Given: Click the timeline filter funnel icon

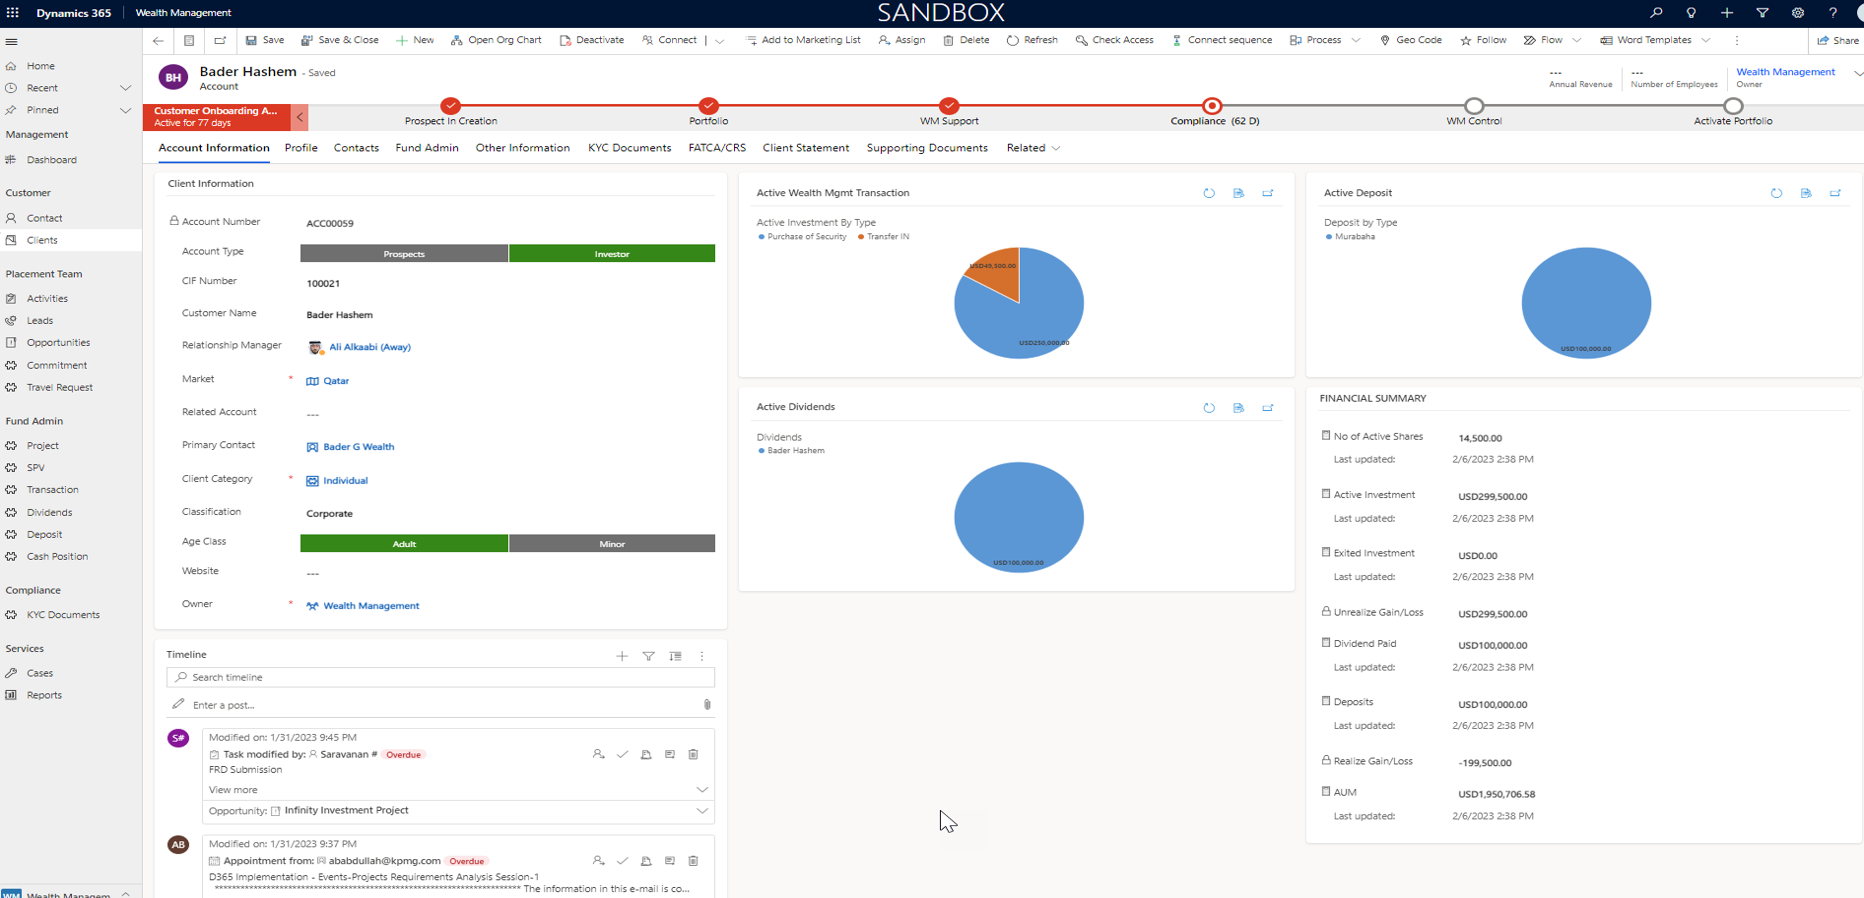Looking at the screenshot, I should pyautogui.click(x=649, y=656).
